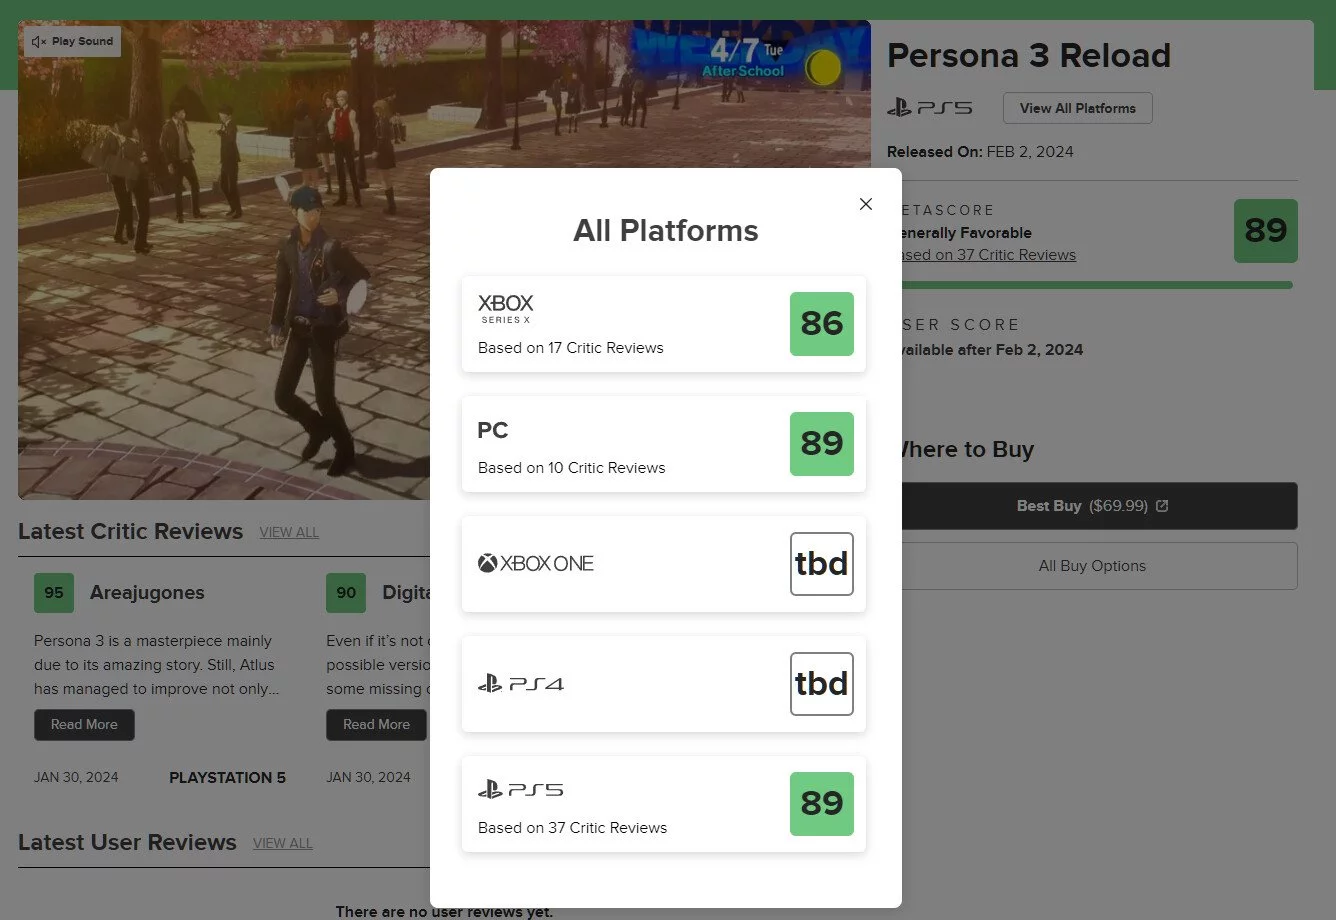Viewport: 1336px width, 920px height.
Task: Click the external link icon on Best Buy
Action: click(x=1162, y=506)
